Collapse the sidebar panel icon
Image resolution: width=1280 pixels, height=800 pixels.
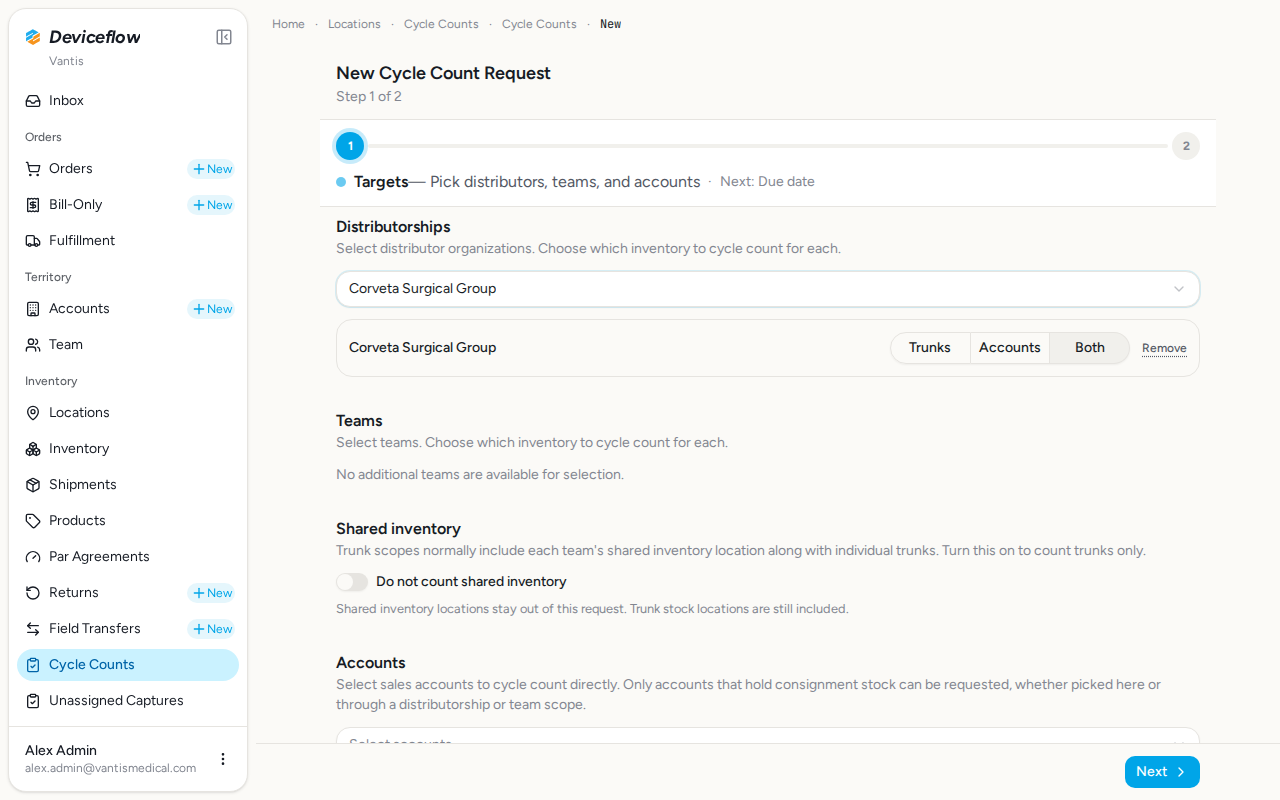tap(224, 37)
